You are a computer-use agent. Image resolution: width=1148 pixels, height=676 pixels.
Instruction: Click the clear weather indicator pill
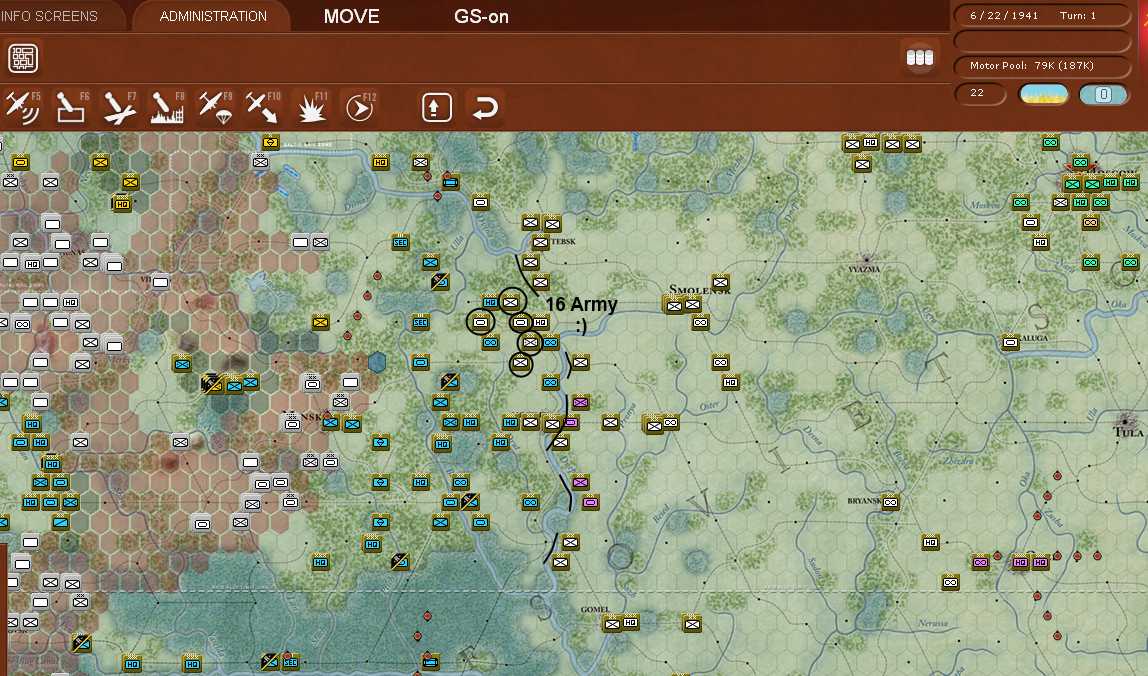1043,94
